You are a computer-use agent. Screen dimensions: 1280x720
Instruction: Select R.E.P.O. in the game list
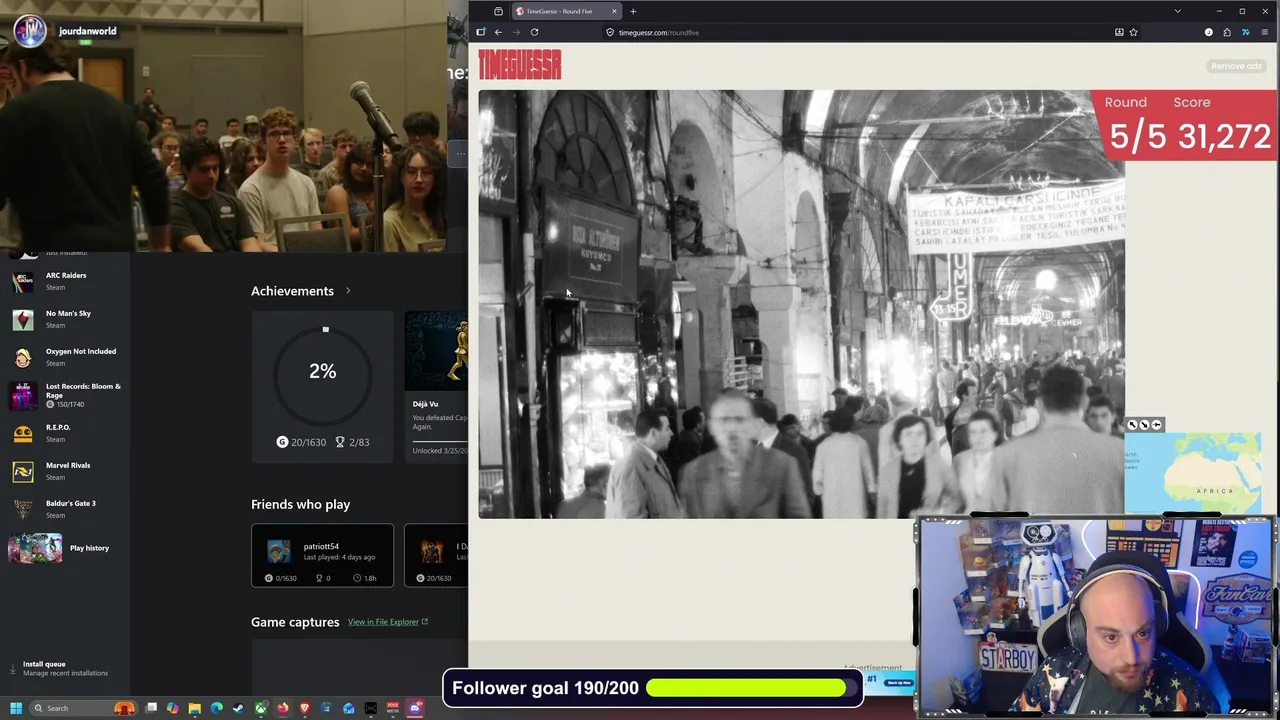coord(66,433)
